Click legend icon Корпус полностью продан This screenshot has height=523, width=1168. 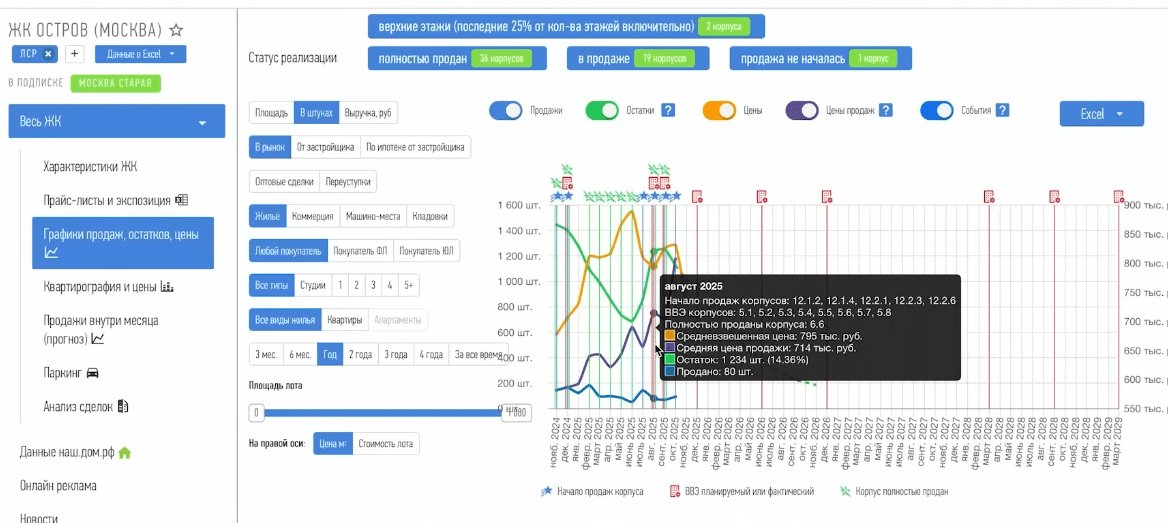(x=845, y=491)
